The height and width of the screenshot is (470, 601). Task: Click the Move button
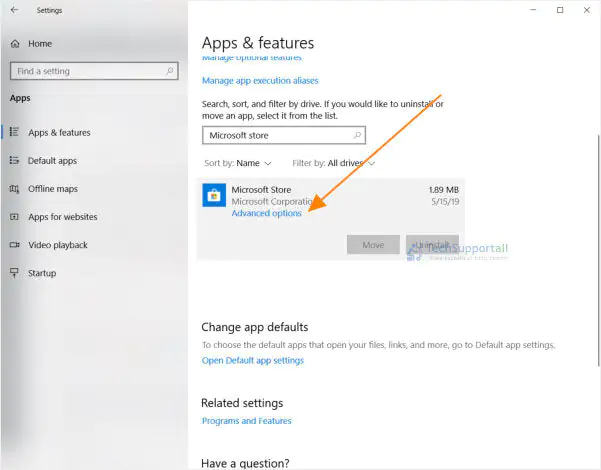click(x=373, y=245)
